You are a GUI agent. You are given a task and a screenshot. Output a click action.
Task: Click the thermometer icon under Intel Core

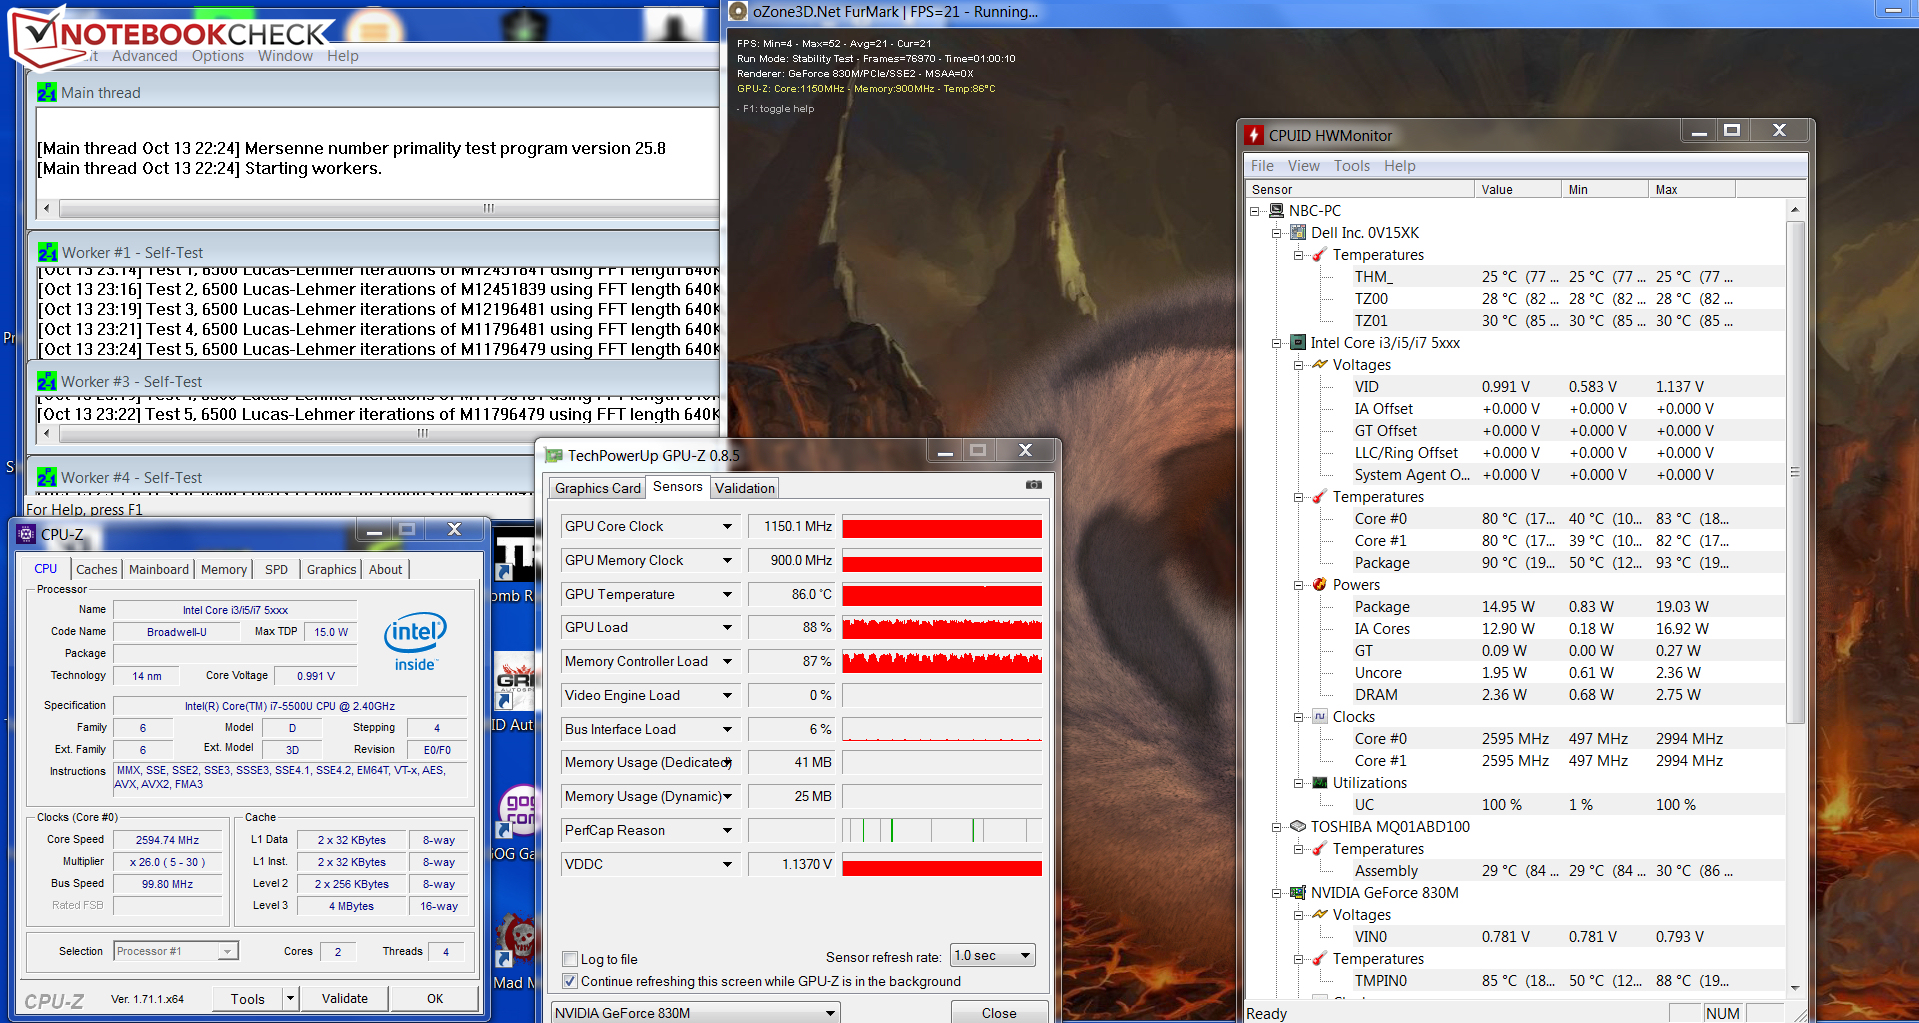coord(1320,496)
